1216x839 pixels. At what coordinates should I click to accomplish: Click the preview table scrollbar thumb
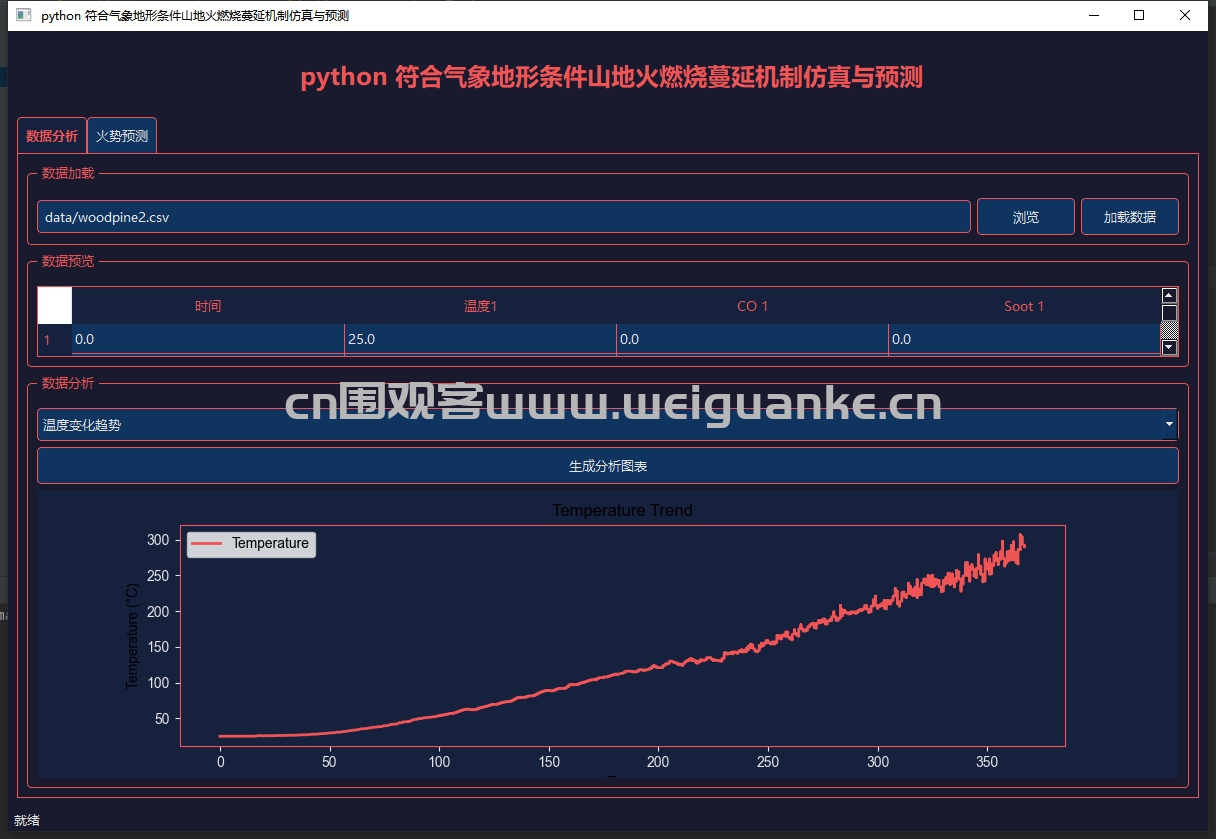[1169, 314]
